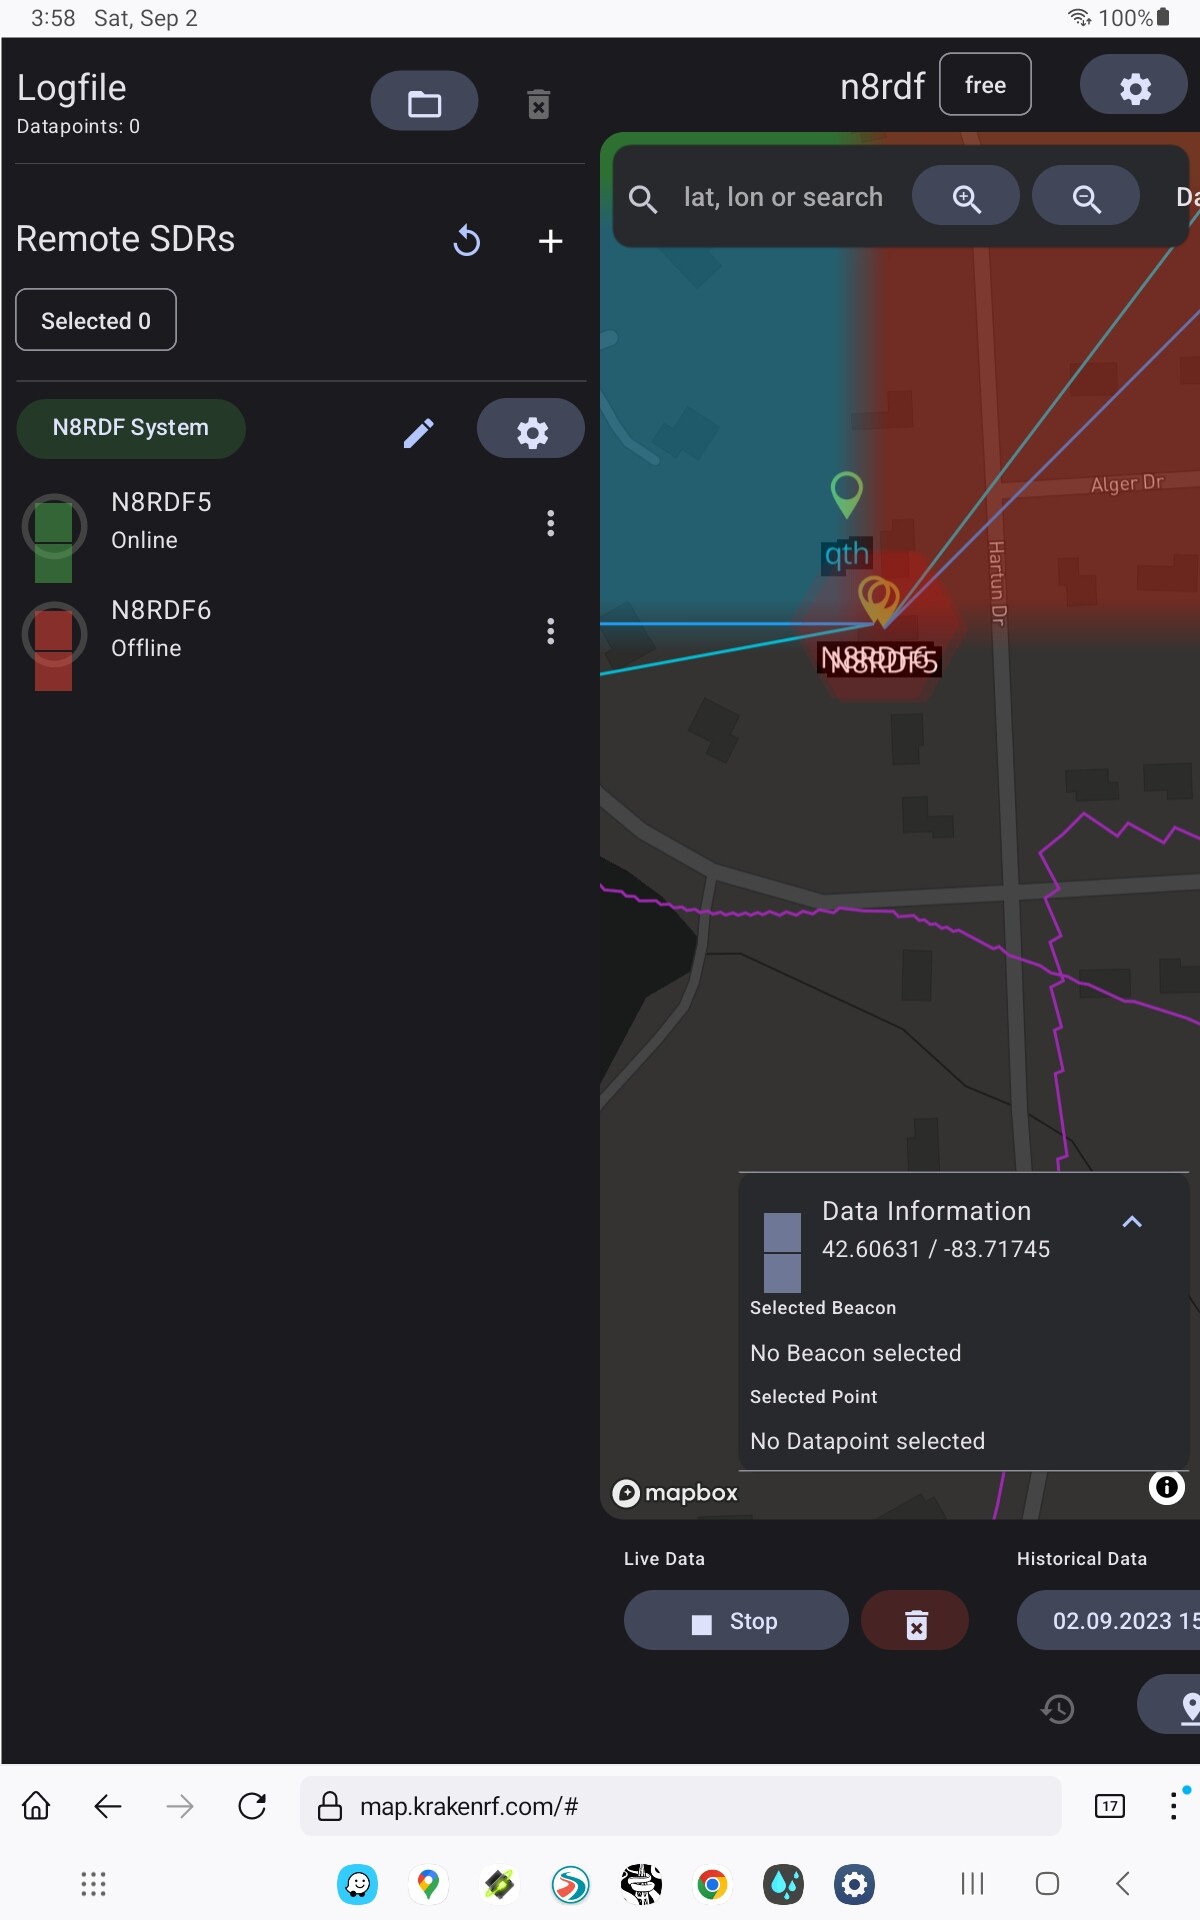Tap Android back navigation button
The image size is (1200, 1920).
1122,1884
